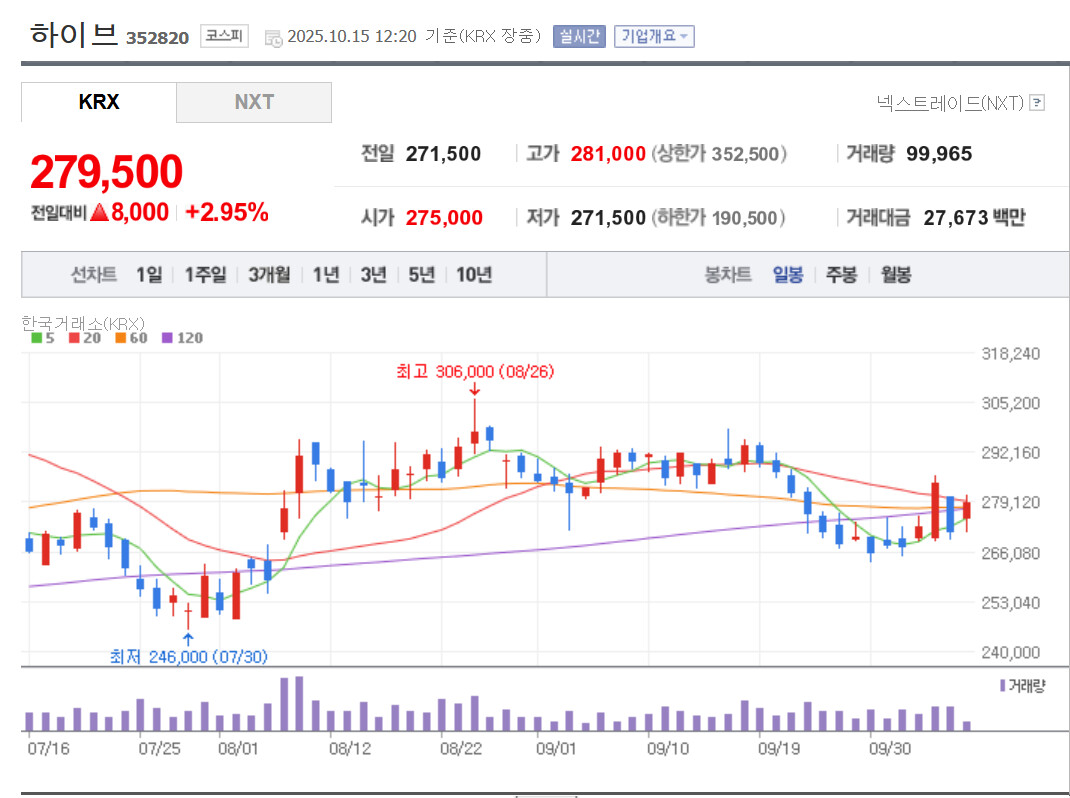Switch to the KRX tab
Screen dimensions: 1070x798
pyautogui.click(x=99, y=102)
